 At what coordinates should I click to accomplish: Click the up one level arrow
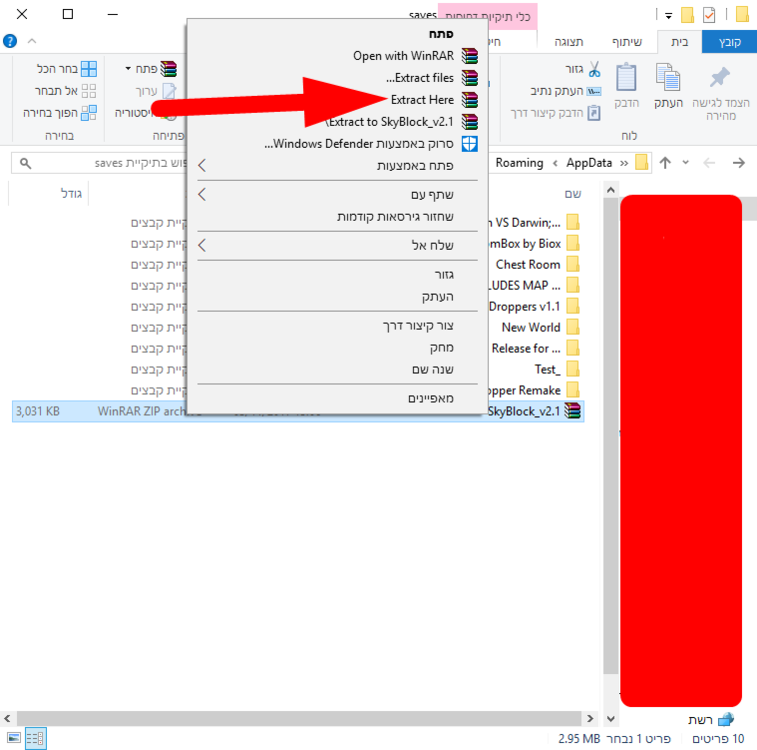(x=665, y=163)
